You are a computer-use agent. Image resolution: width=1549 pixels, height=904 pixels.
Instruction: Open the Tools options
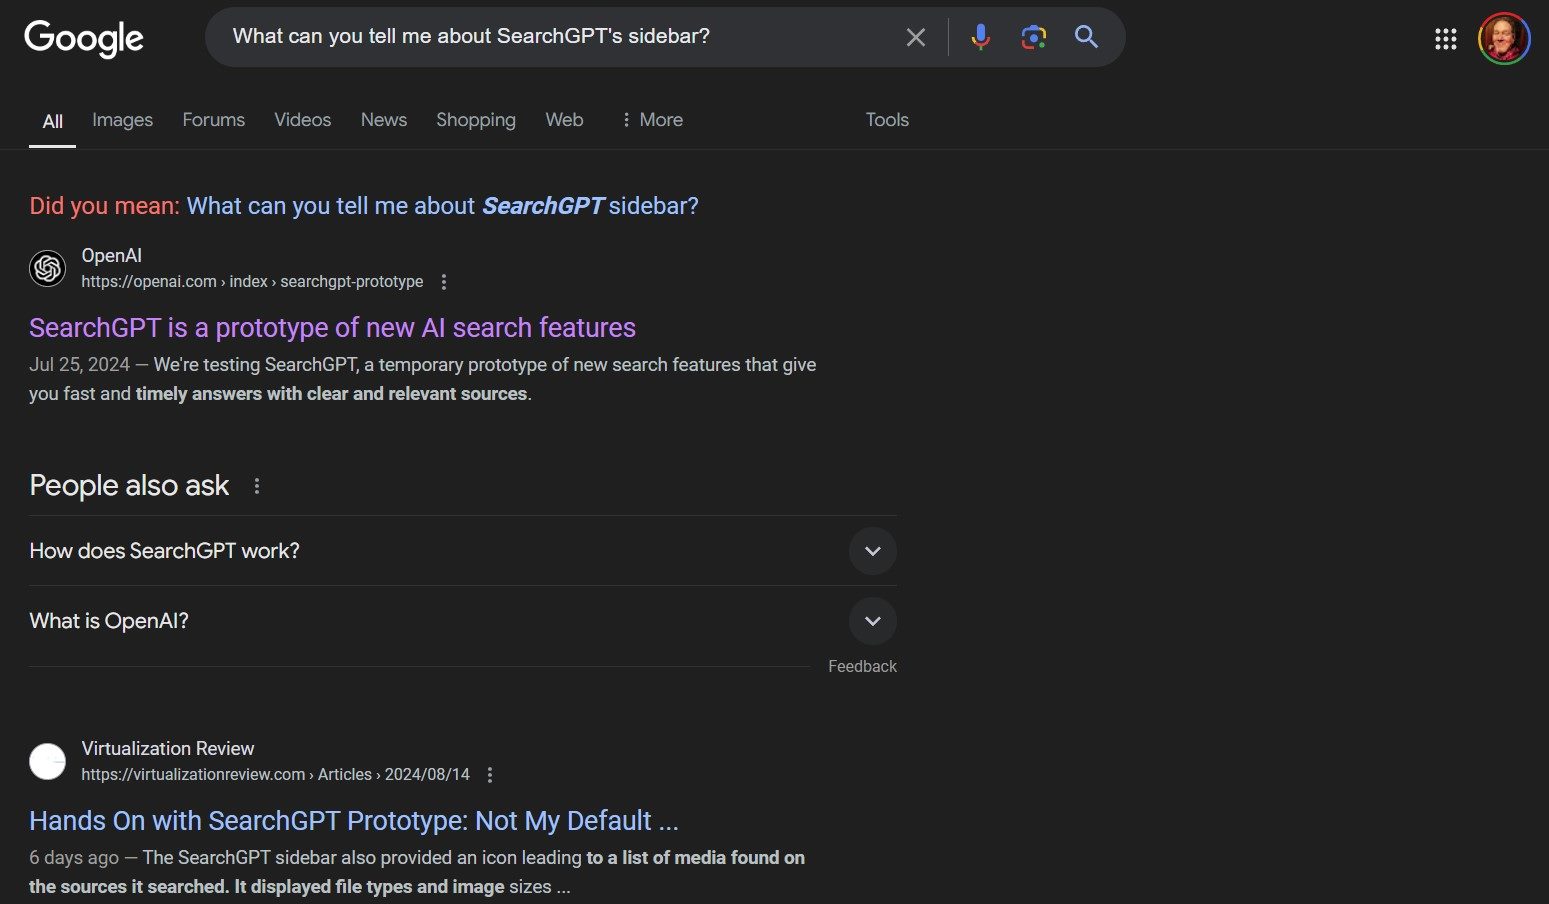tap(887, 120)
